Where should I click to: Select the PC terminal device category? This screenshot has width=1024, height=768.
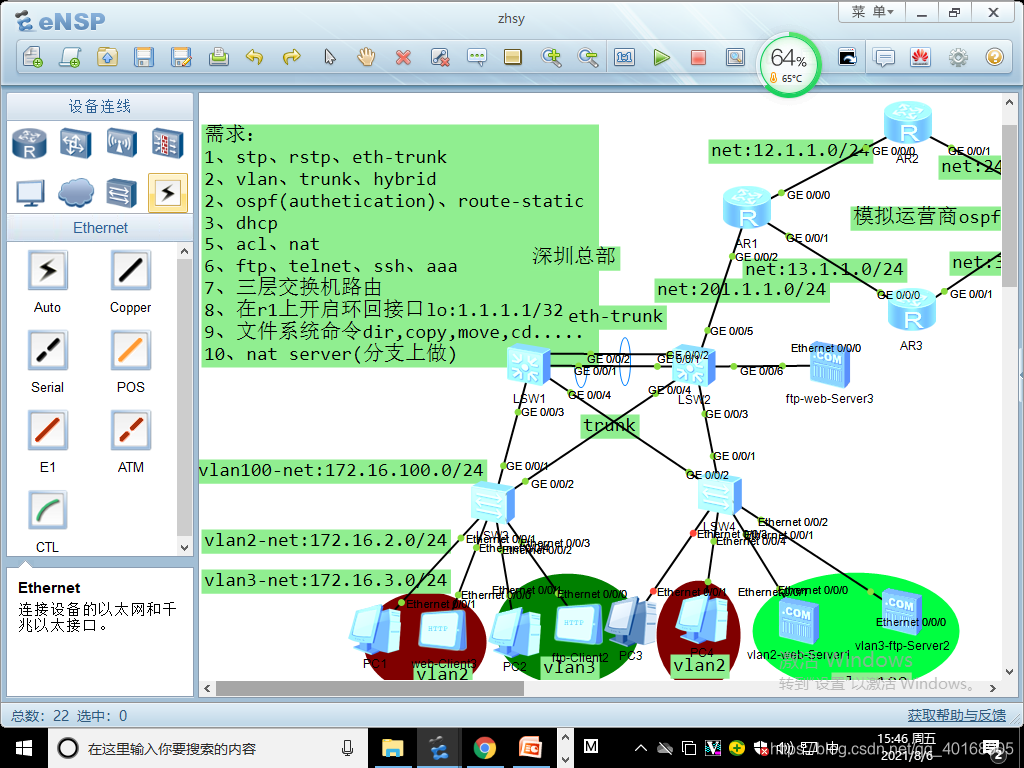pyautogui.click(x=30, y=193)
